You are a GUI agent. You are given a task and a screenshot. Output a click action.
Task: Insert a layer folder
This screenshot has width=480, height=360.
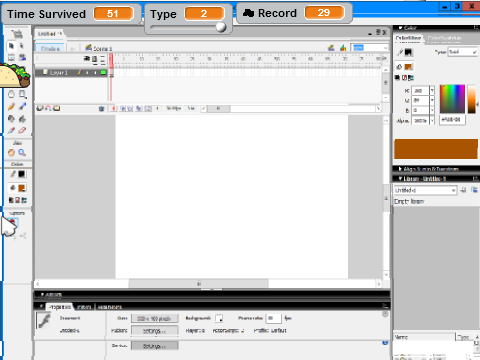coord(57,108)
